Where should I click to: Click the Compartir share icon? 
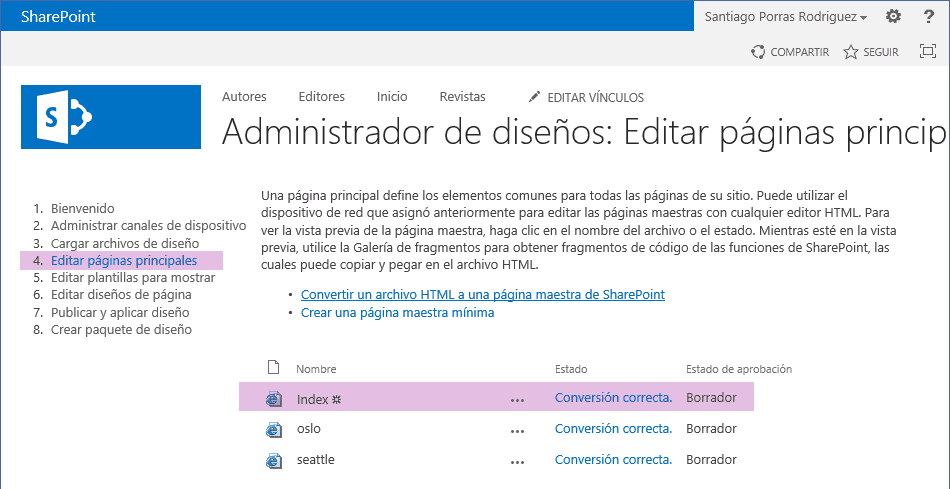(x=757, y=52)
